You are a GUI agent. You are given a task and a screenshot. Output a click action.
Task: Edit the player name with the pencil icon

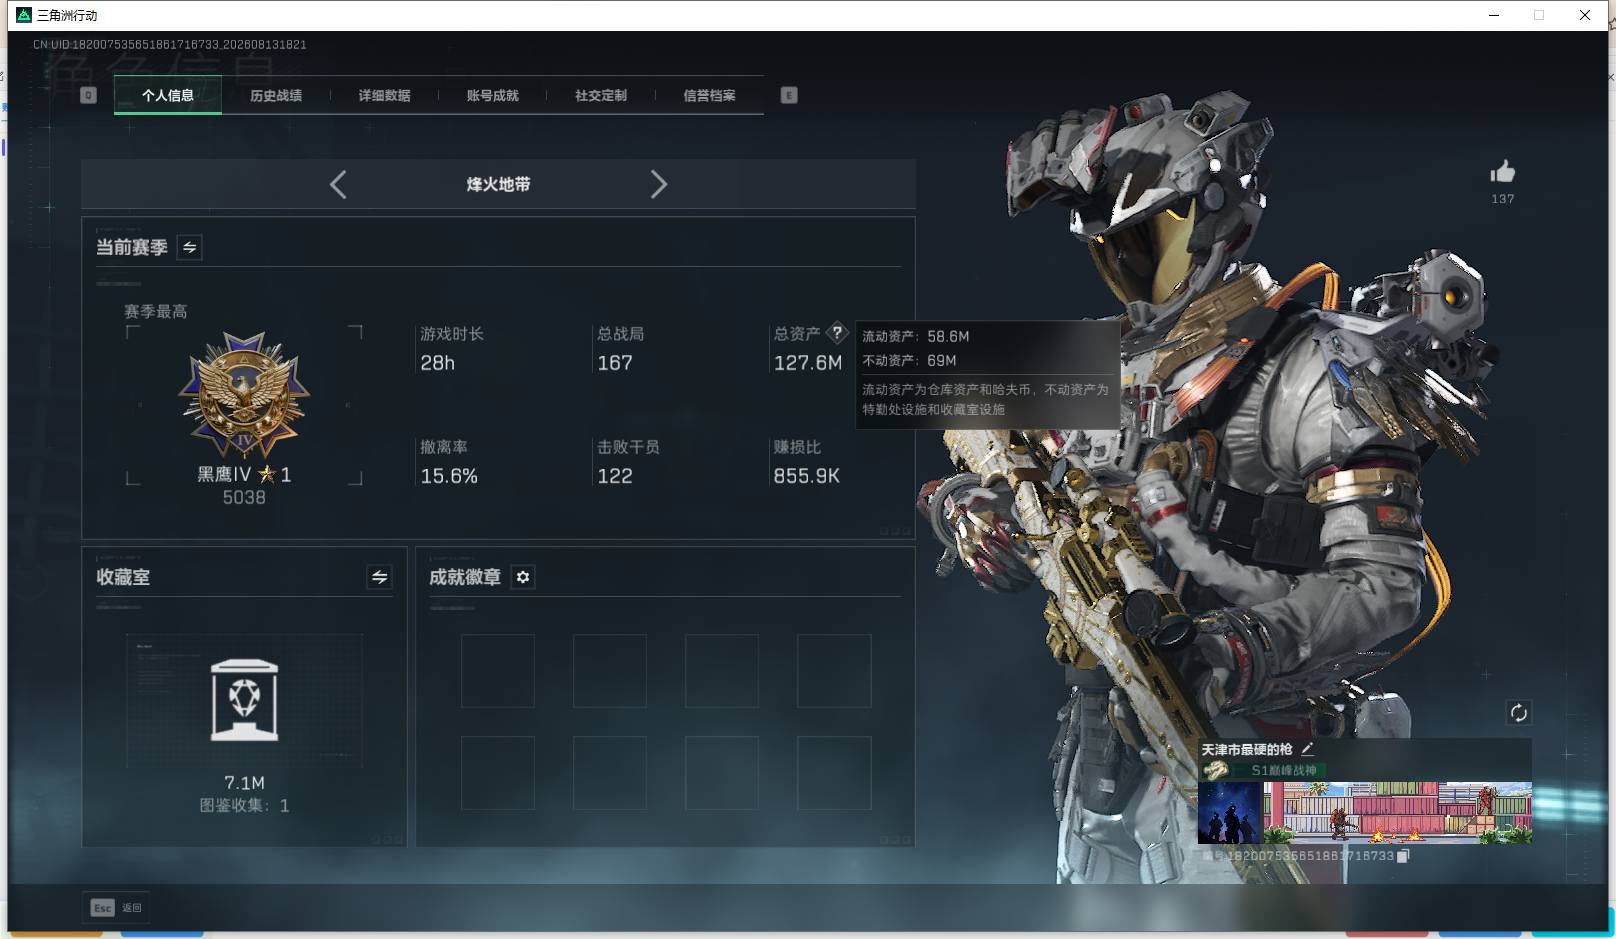[1307, 748]
